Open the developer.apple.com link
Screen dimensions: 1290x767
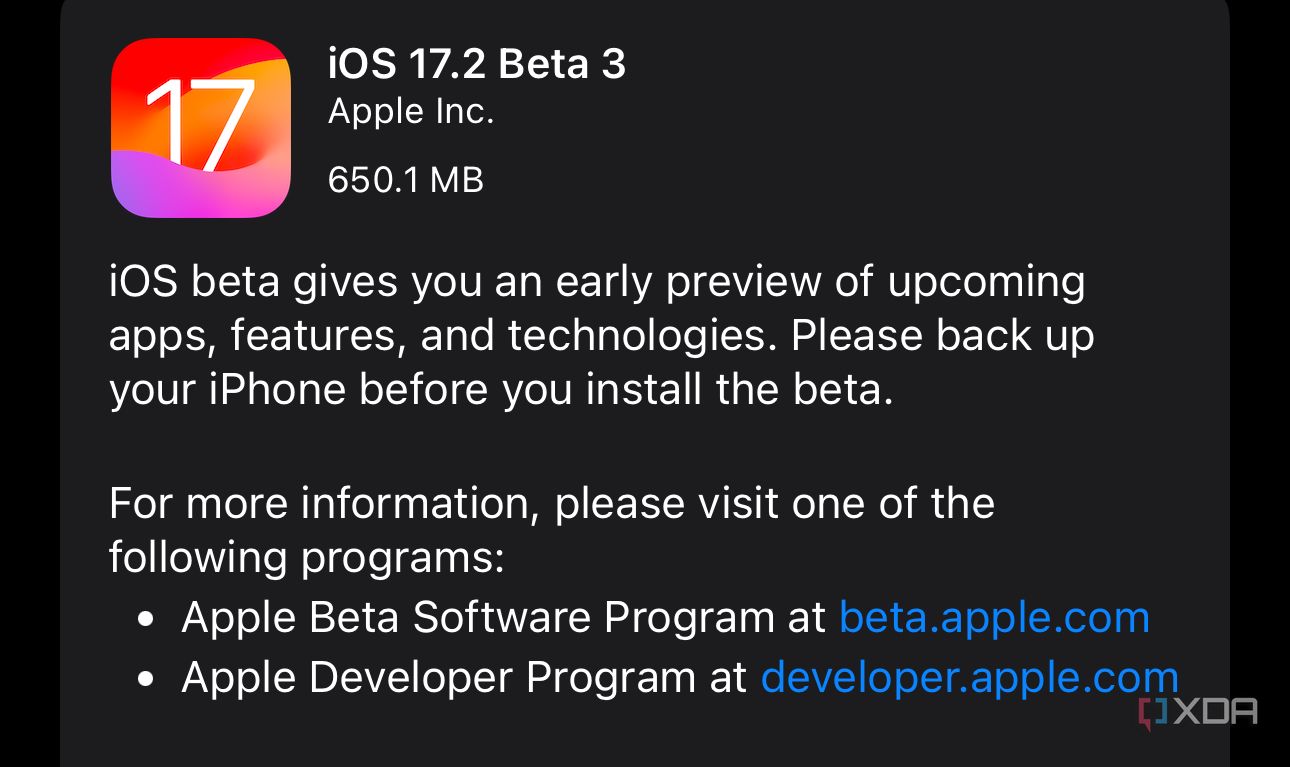(969, 677)
